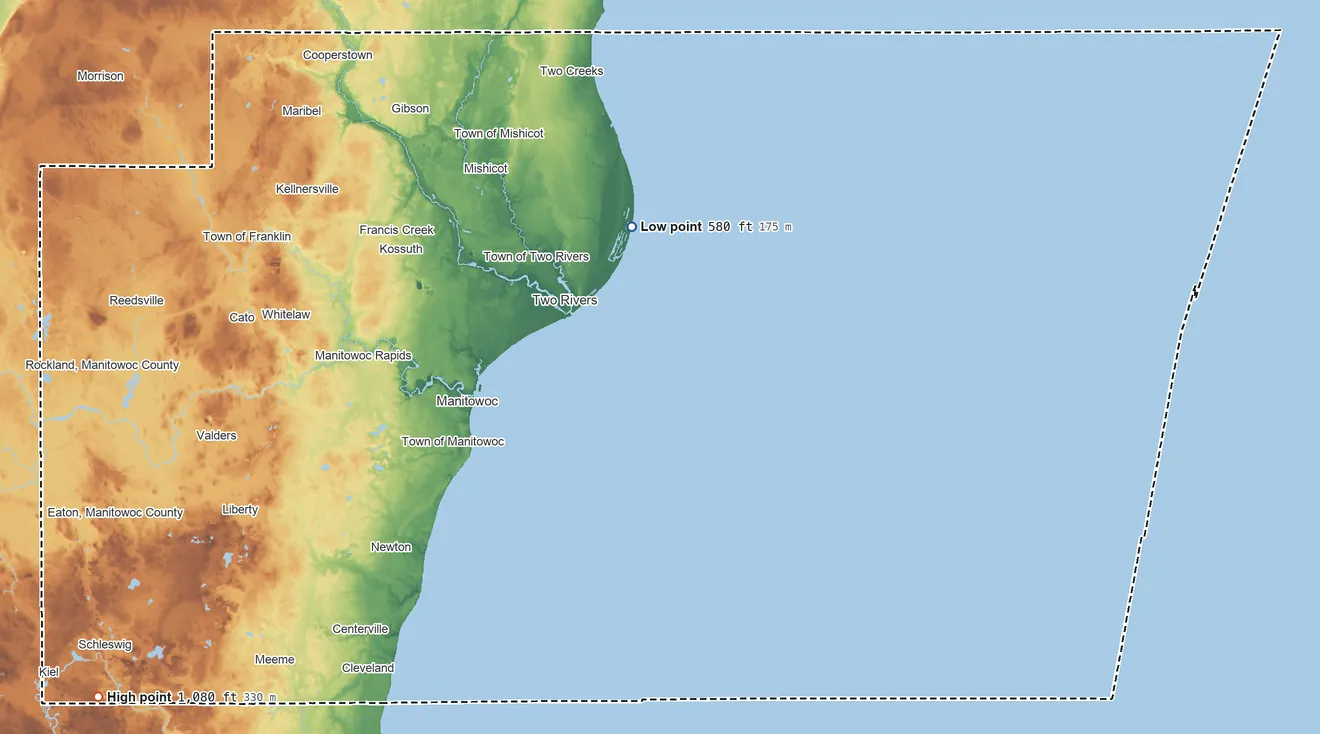Click the "Kossuth" map label
Image resolution: width=1320 pixels, height=734 pixels.
(401, 249)
